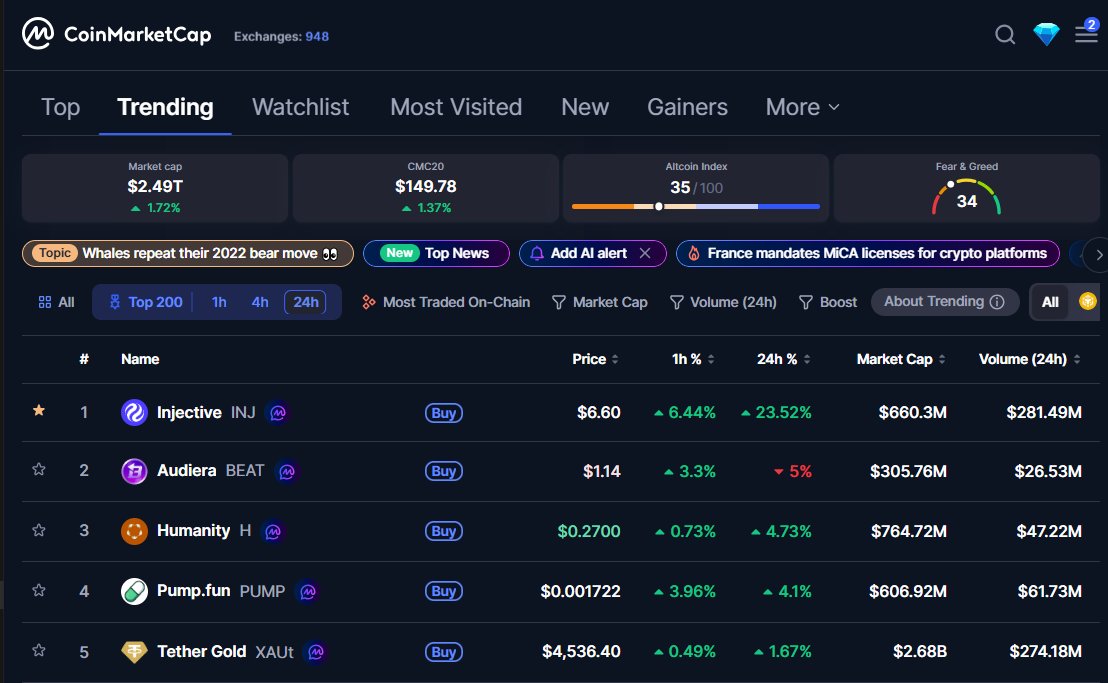Open the Volume (24h) filter
1108x683 pixels.
(x=722, y=302)
